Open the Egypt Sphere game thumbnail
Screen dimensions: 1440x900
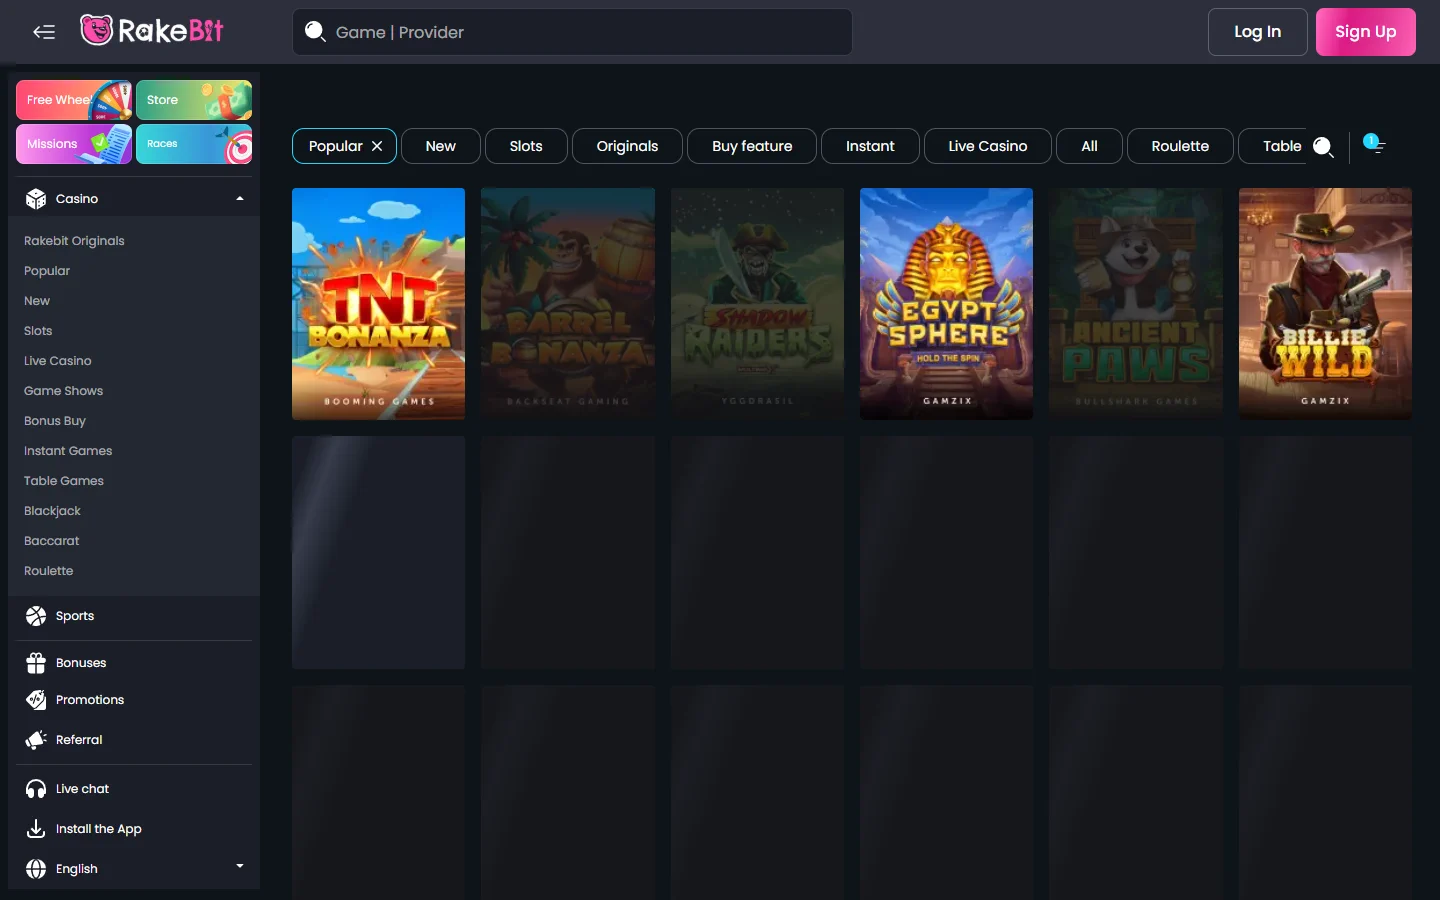tap(946, 304)
